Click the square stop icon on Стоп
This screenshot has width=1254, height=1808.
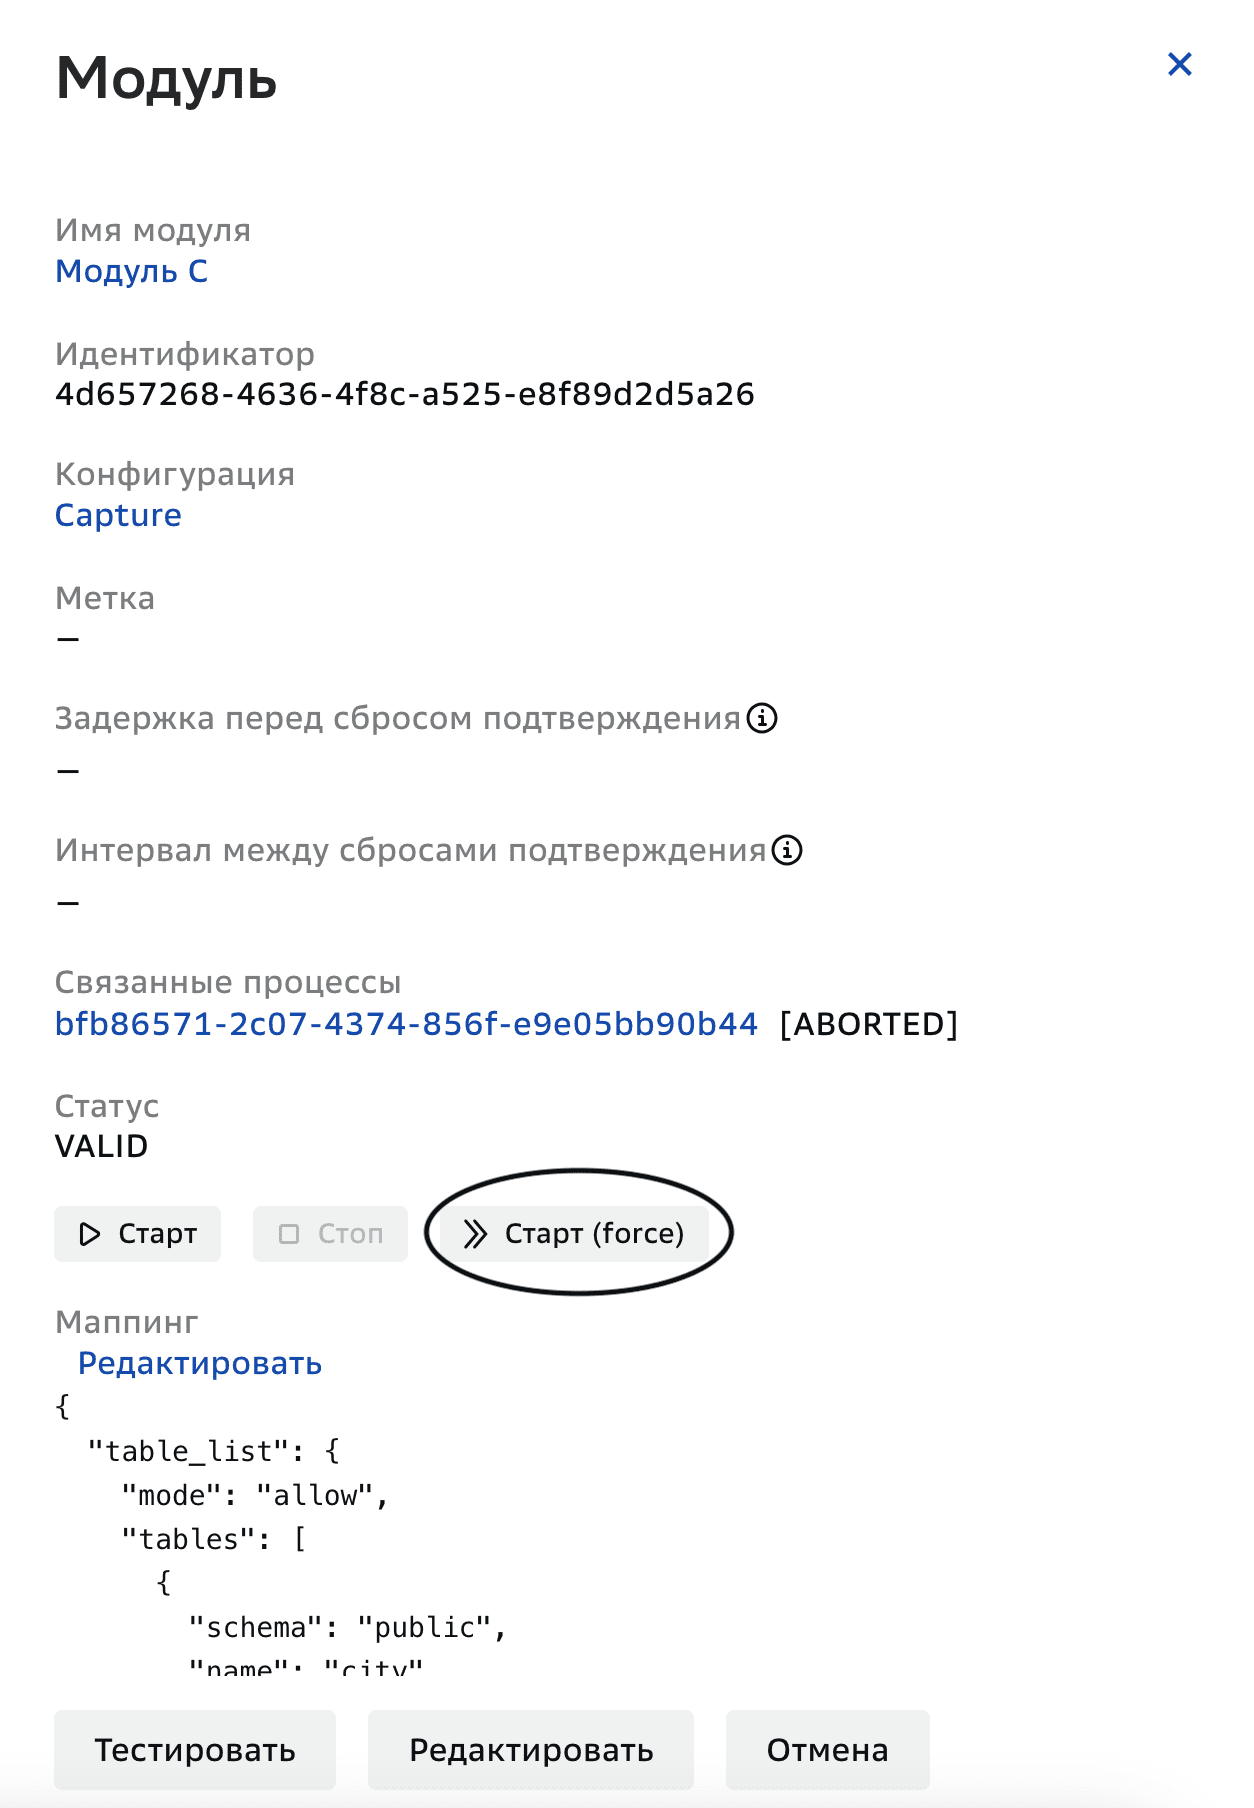(x=289, y=1234)
